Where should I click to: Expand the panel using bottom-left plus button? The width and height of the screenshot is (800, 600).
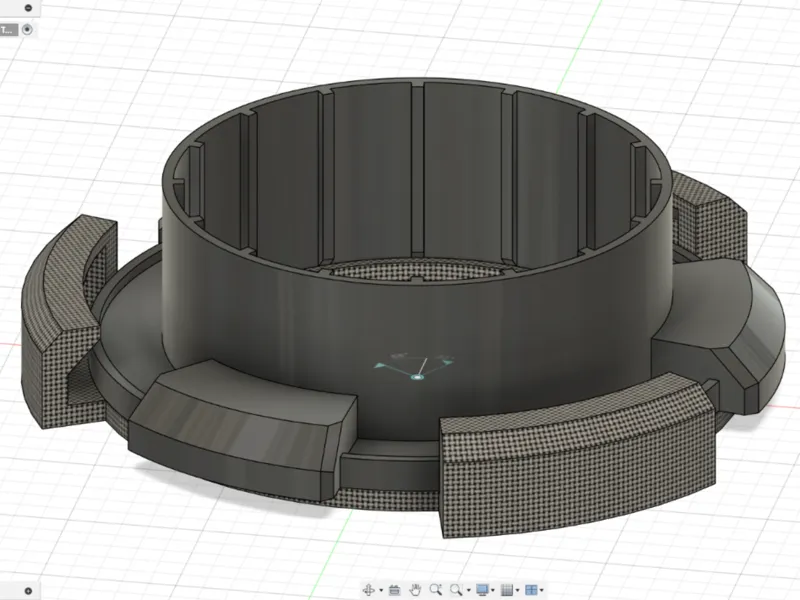29,591
